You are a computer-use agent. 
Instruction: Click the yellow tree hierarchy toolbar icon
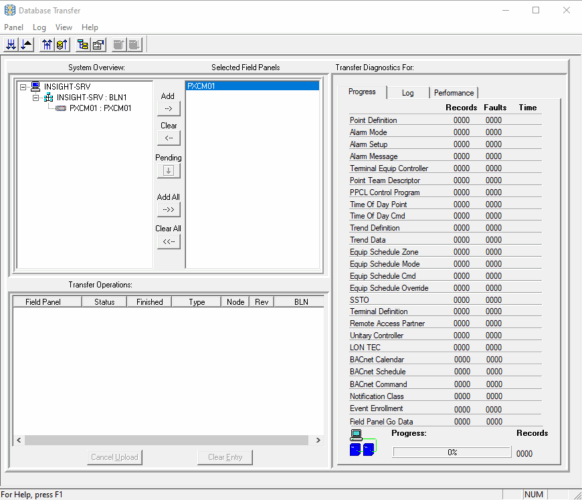point(83,45)
